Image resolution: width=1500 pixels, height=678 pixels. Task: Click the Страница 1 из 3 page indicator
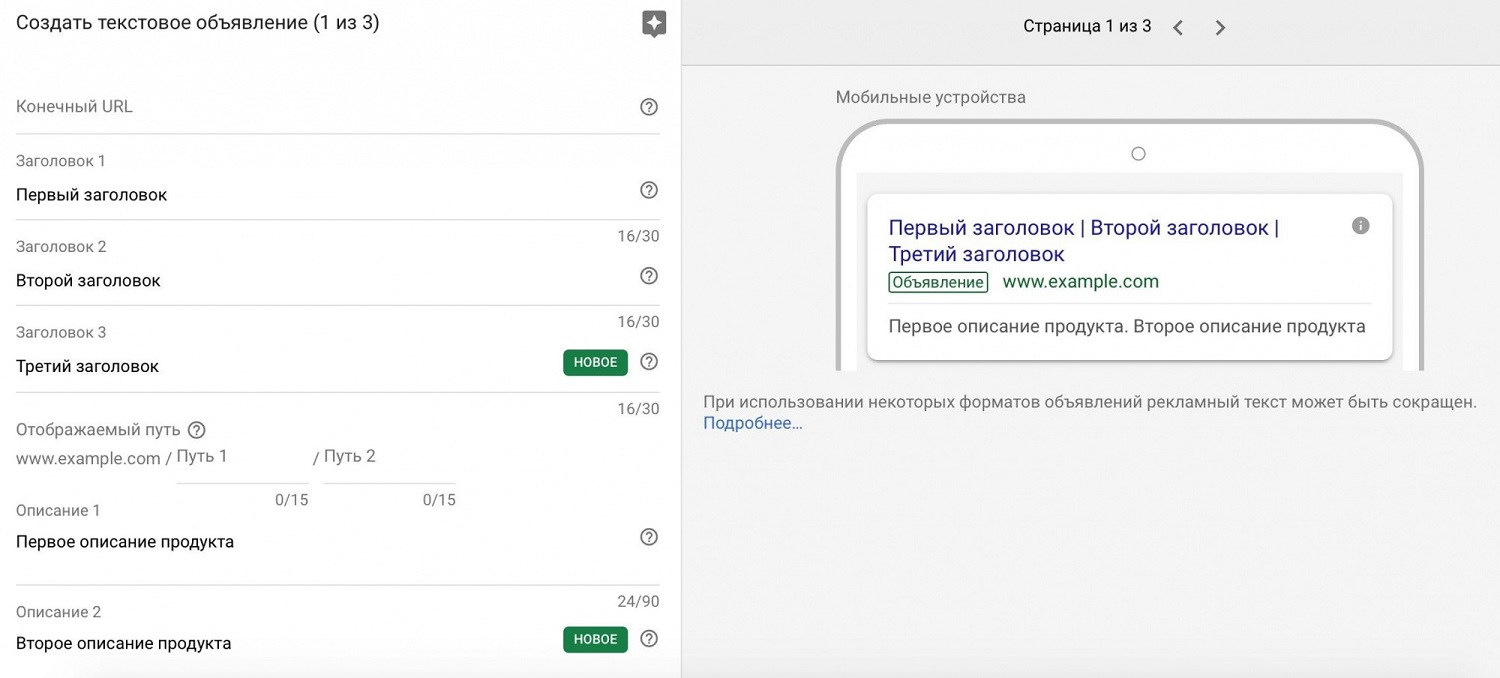(1086, 25)
